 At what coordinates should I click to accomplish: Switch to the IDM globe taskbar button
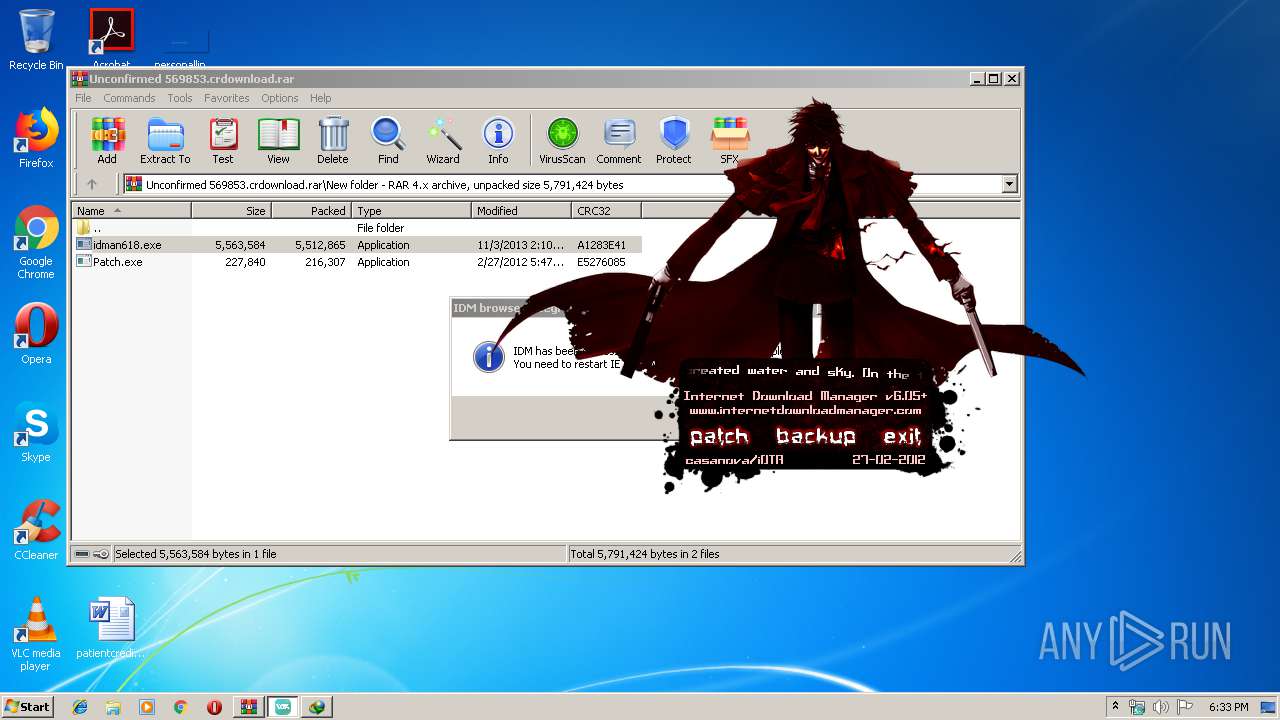click(317, 707)
